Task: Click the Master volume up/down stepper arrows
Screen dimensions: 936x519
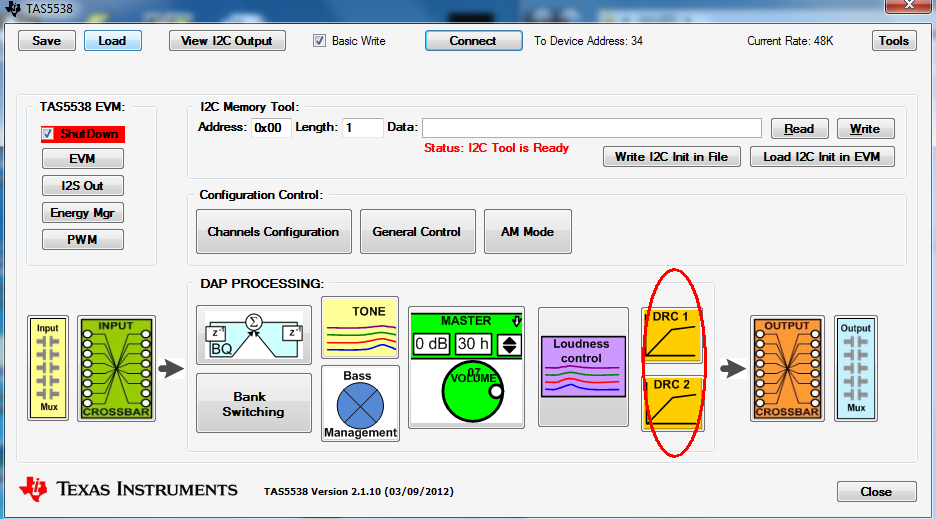Action: 509,345
